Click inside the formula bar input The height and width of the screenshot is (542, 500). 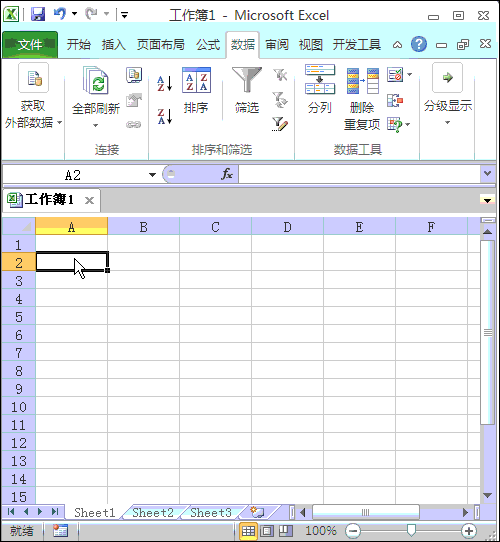359,174
